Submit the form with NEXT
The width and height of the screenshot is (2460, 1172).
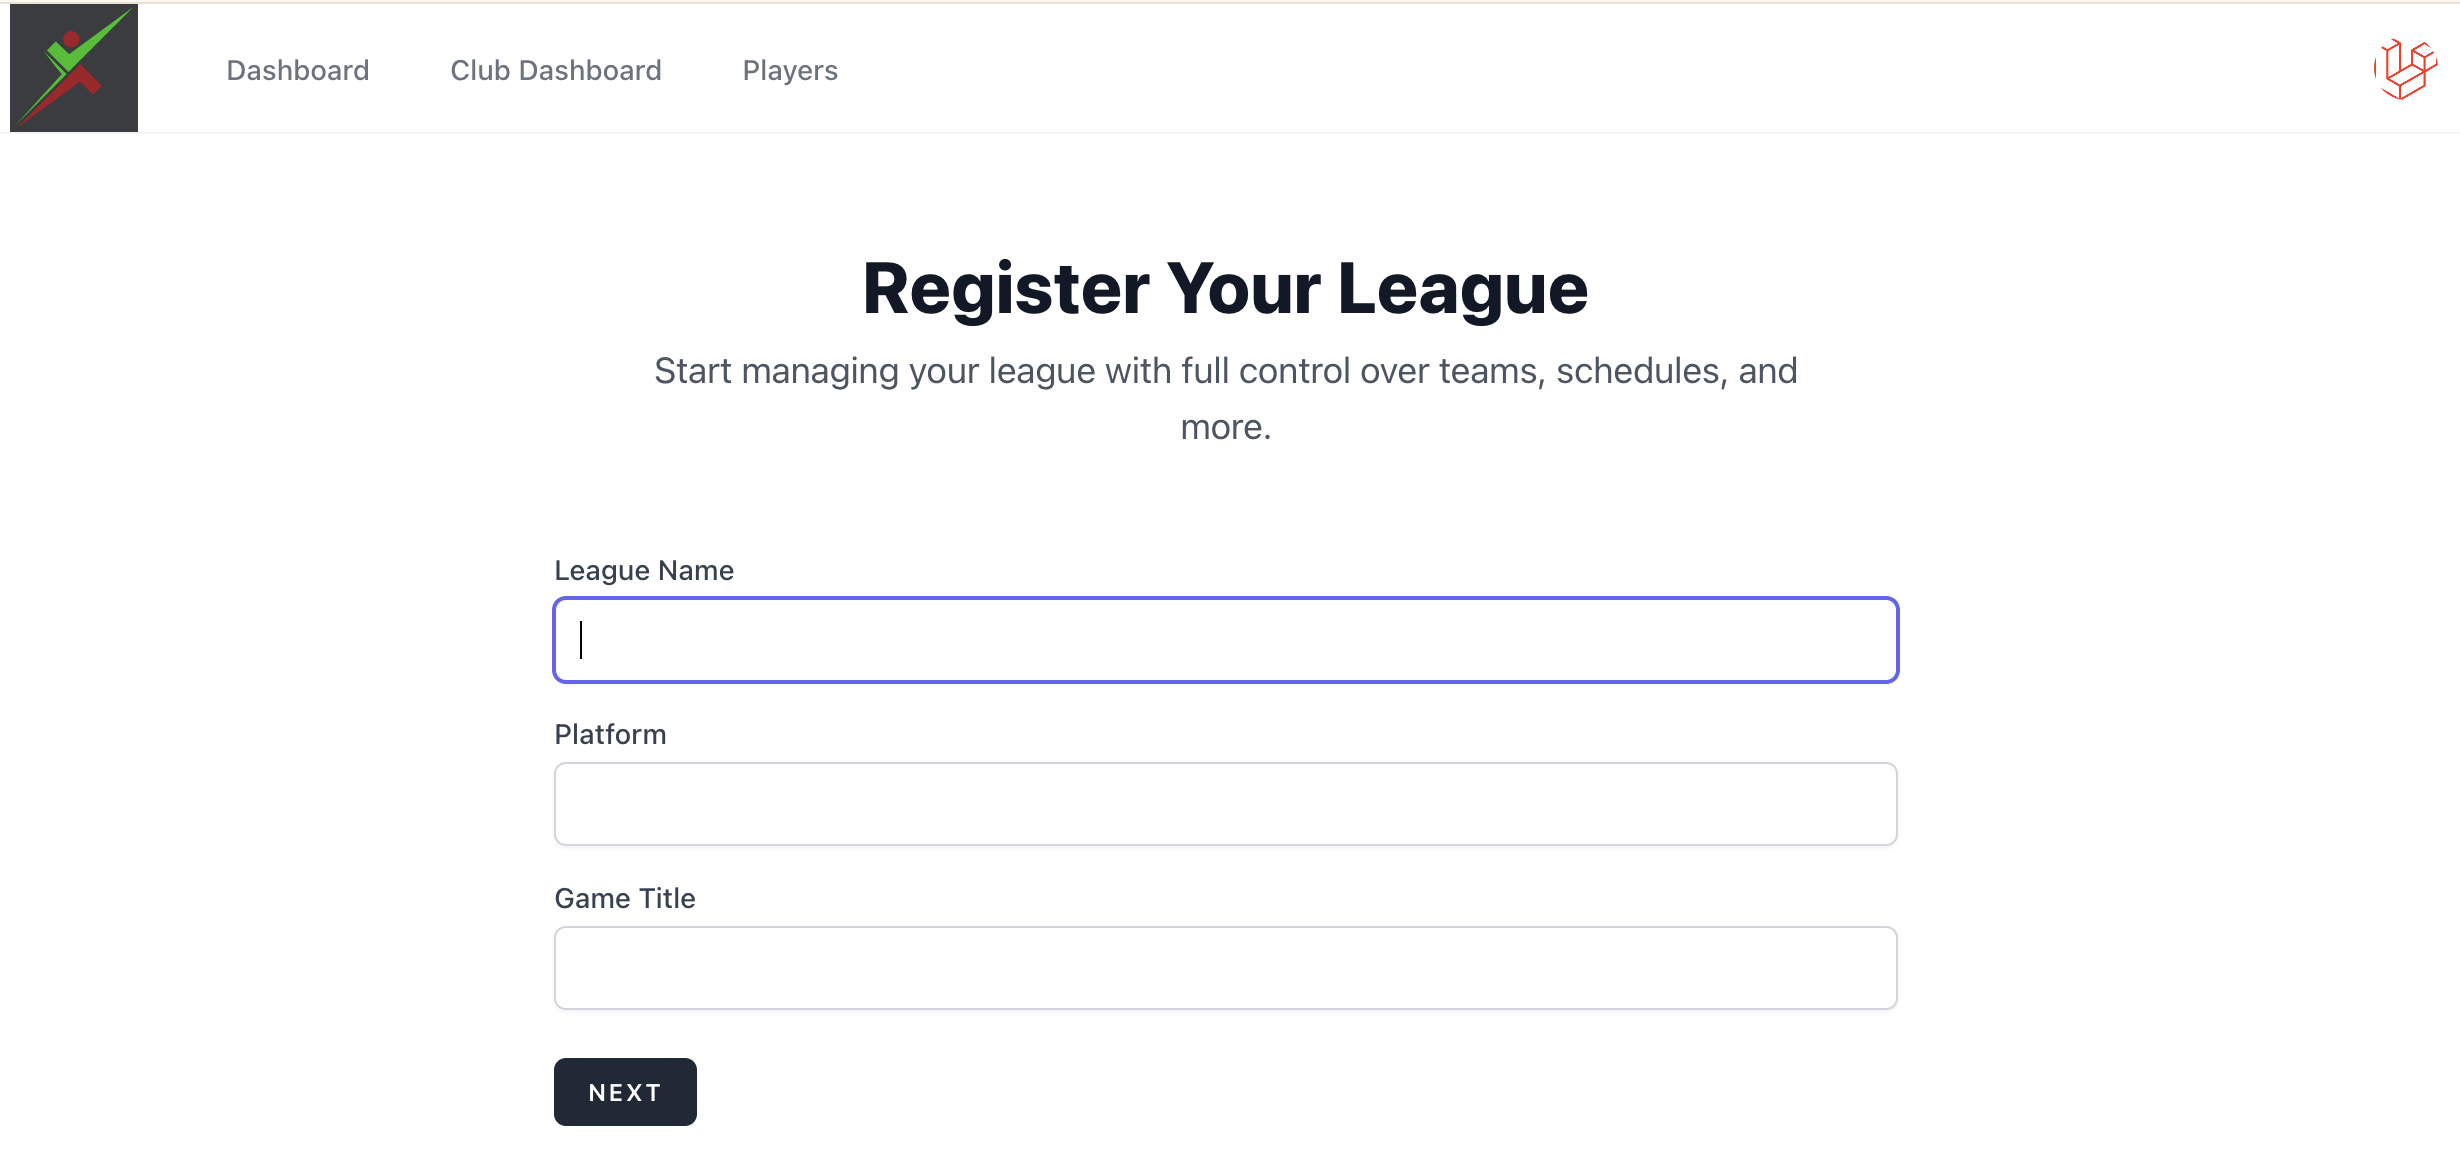coord(625,1092)
